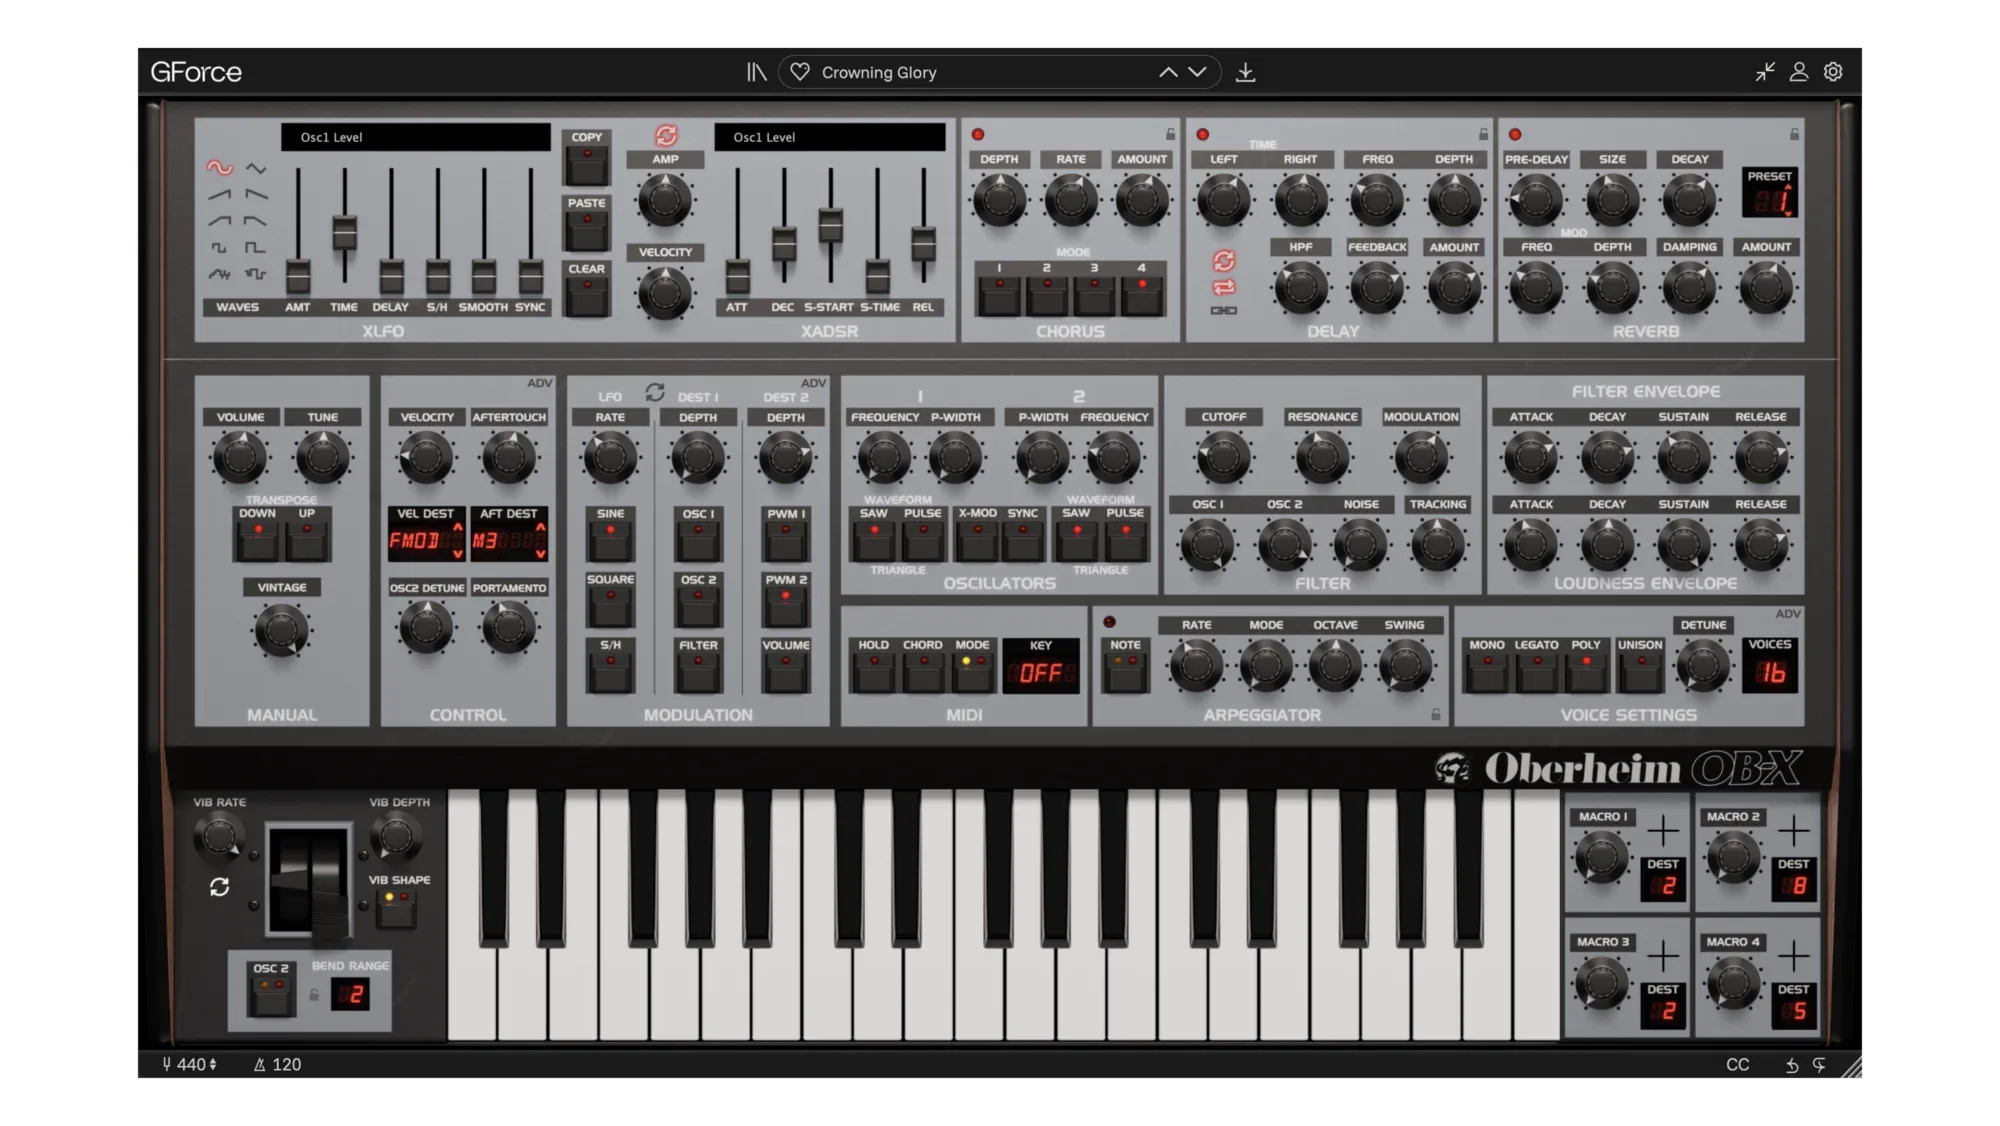The image size is (2000, 1126).
Task: Select the red sine wave XLFO shape
Action: coord(220,168)
